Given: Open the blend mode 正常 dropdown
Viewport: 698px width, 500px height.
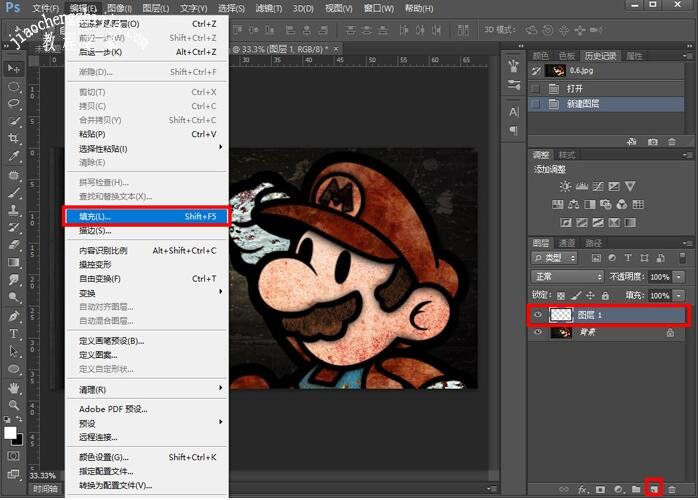Looking at the screenshot, I should (567, 276).
